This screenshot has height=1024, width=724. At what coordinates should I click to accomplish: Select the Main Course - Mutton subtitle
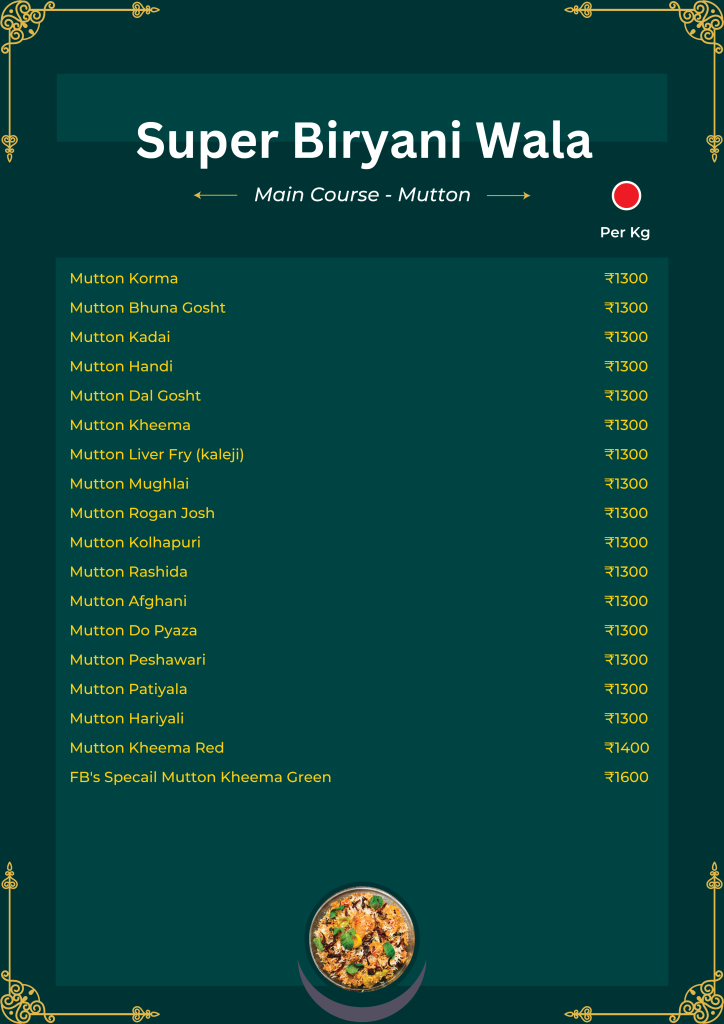coord(362,195)
